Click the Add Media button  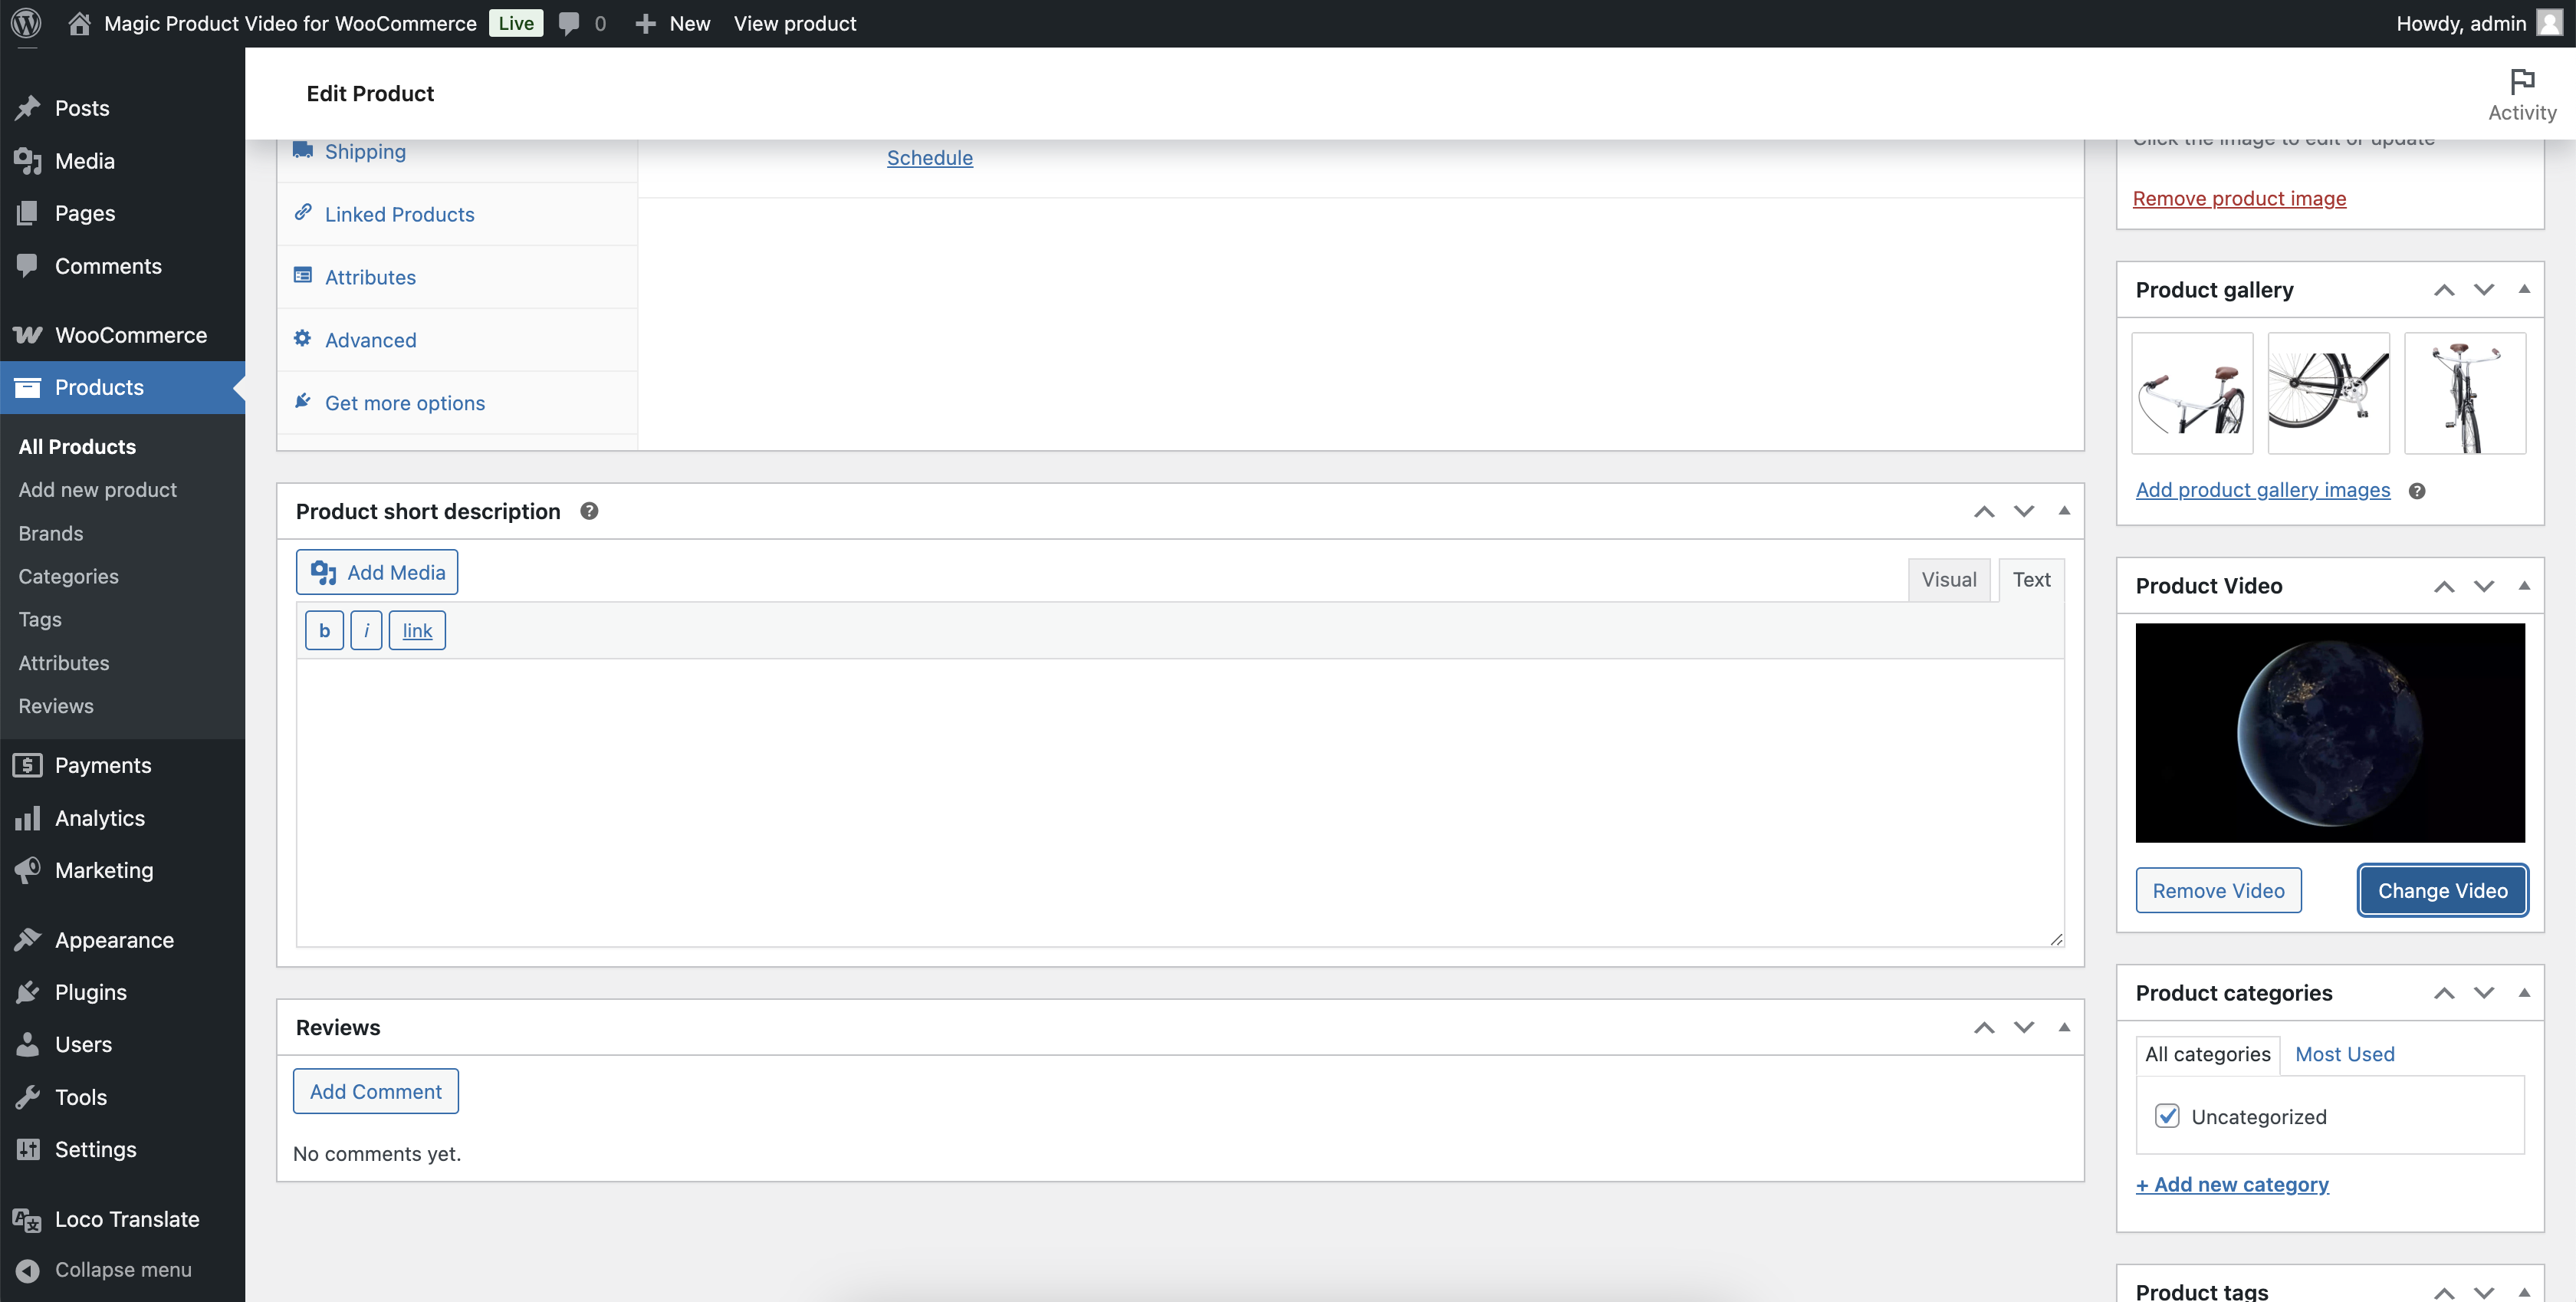pyautogui.click(x=377, y=572)
